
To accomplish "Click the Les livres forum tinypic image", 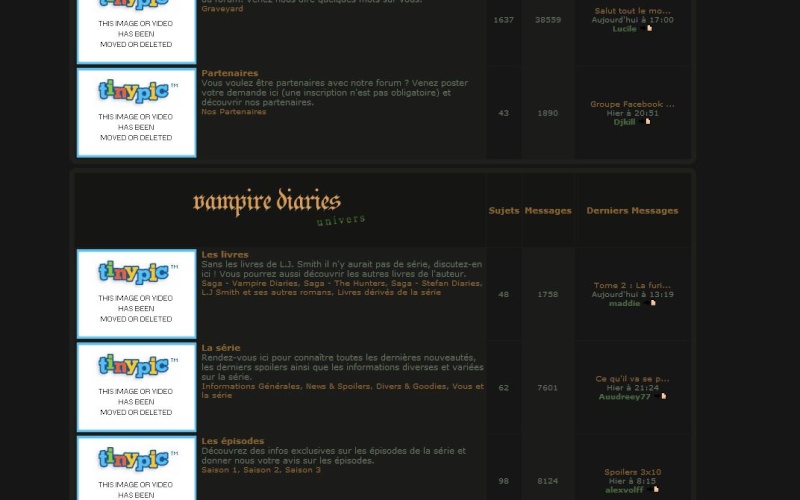I will (x=136, y=294).
